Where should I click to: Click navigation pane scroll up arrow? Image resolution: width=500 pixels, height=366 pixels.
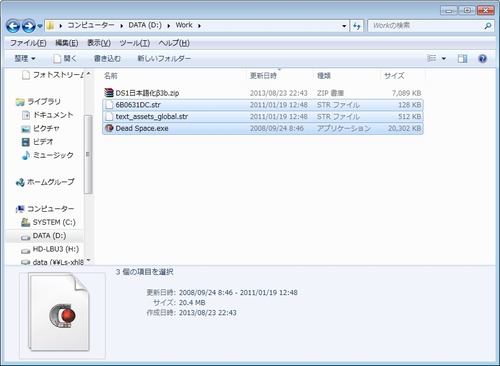coord(88,73)
